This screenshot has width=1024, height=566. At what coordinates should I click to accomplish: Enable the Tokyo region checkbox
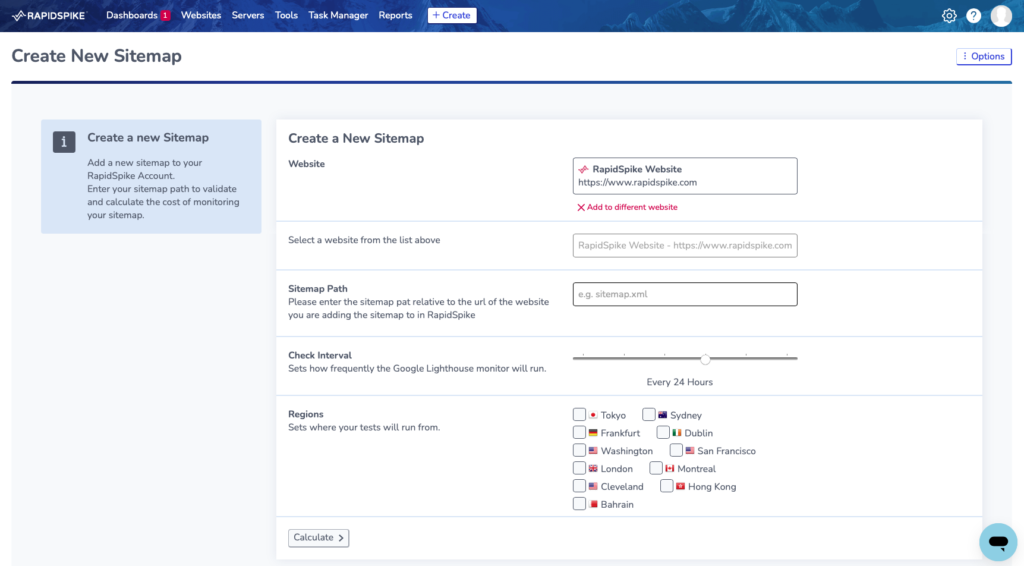click(579, 415)
